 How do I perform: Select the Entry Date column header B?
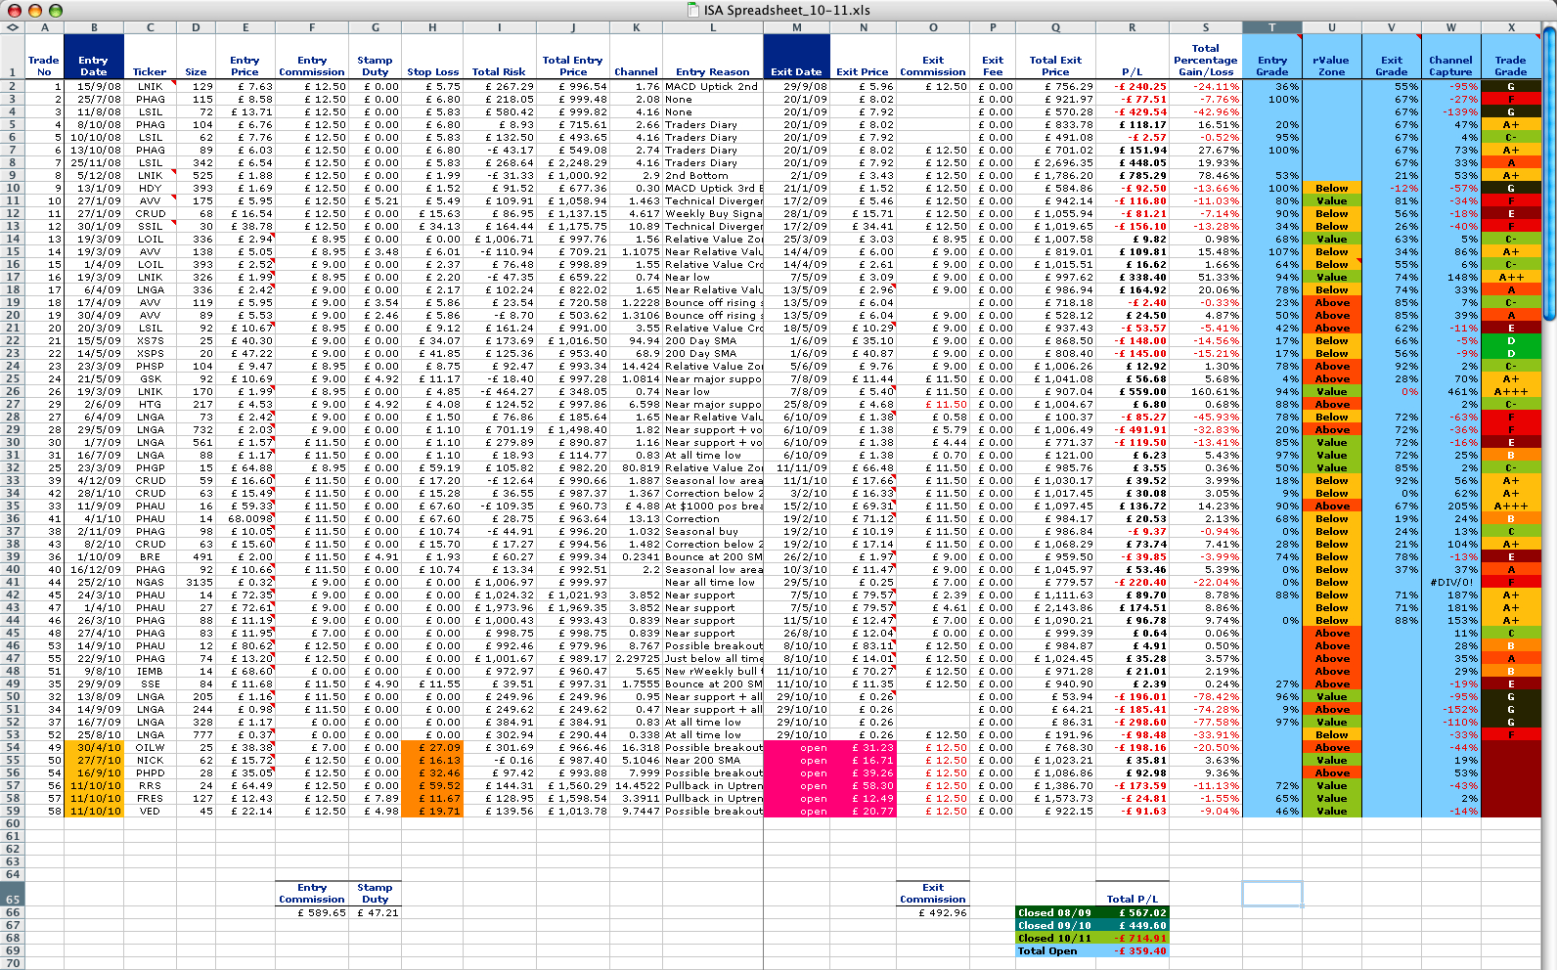(94, 28)
